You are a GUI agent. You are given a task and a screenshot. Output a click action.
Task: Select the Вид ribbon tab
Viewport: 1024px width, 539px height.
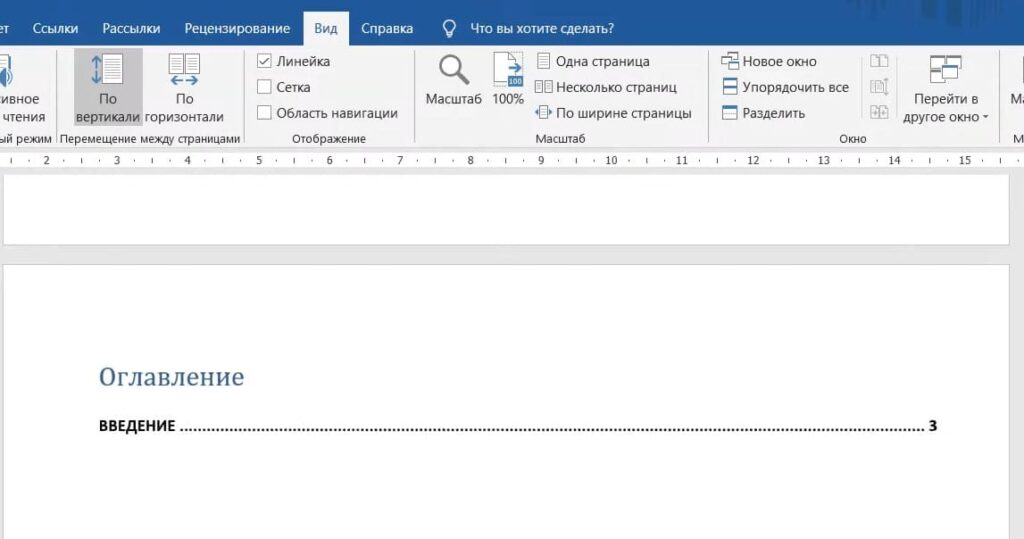tap(326, 29)
